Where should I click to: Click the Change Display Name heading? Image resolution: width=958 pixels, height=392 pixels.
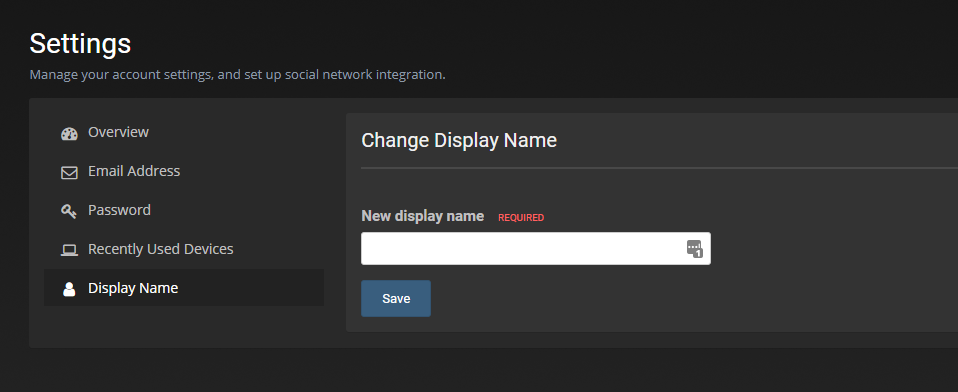459,140
